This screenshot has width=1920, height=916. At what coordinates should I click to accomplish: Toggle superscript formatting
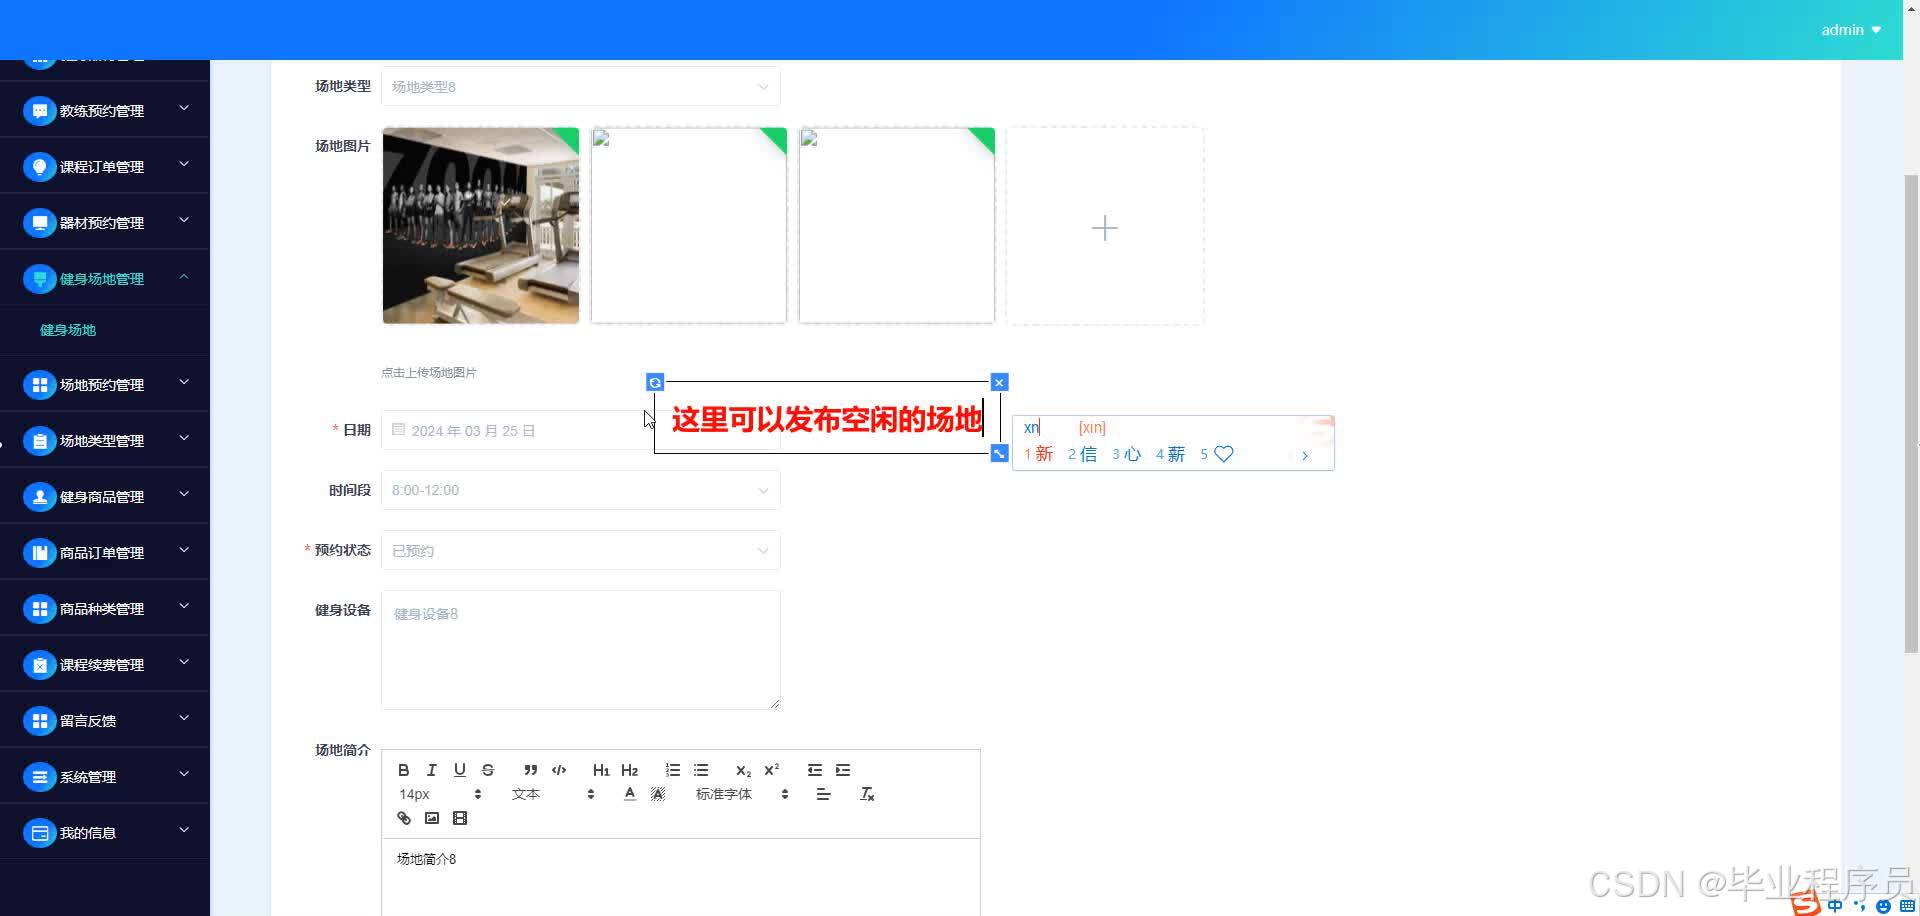pos(771,770)
